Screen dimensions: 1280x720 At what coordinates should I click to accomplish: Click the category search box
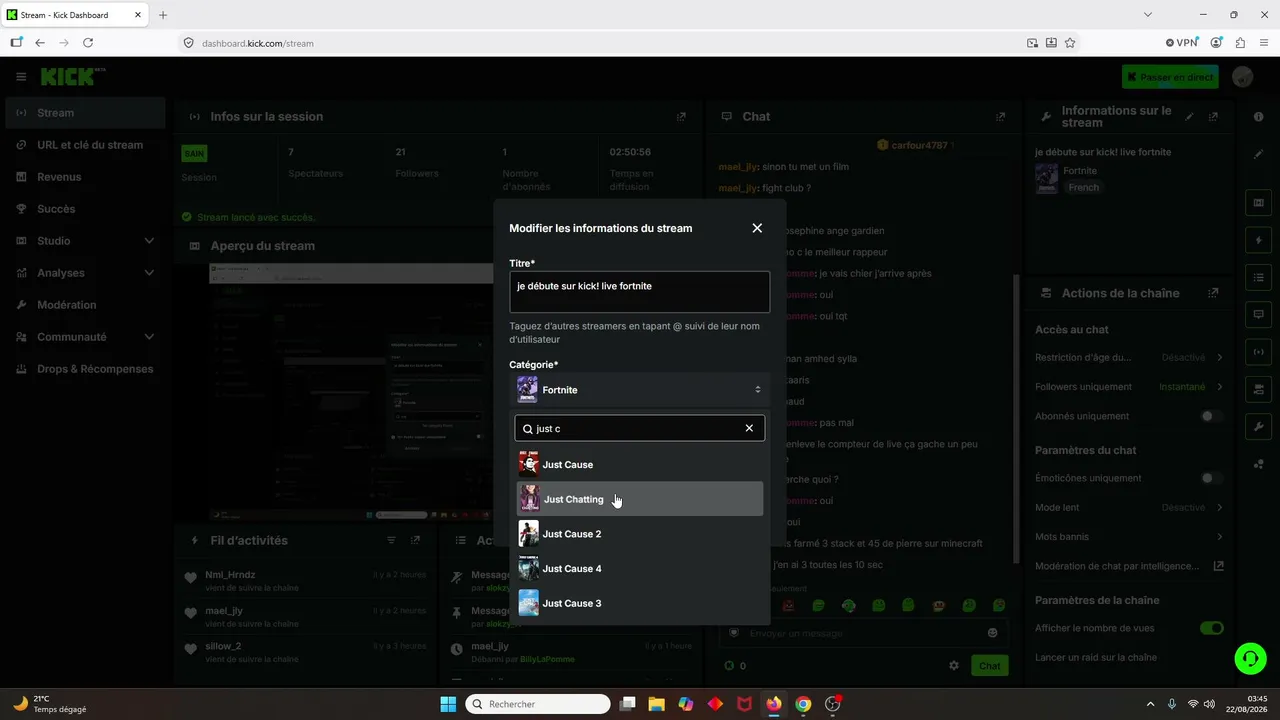click(x=640, y=428)
